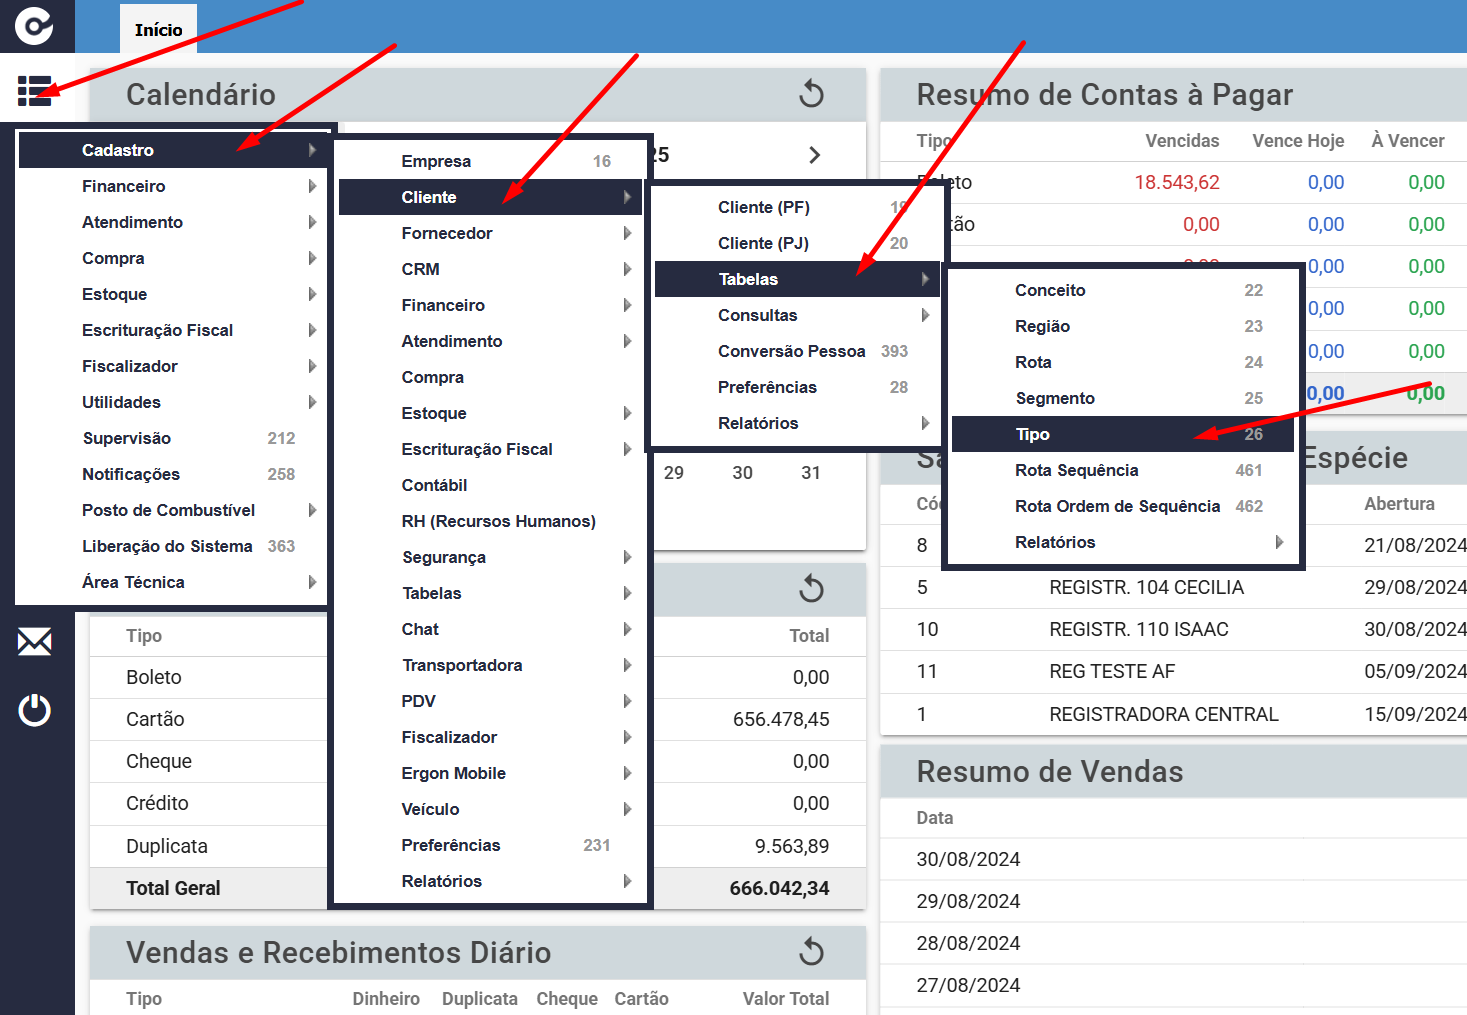The height and width of the screenshot is (1015, 1467).
Task: Open Preferências 231 in Cadastro submenu
Action: pos(491,845)
